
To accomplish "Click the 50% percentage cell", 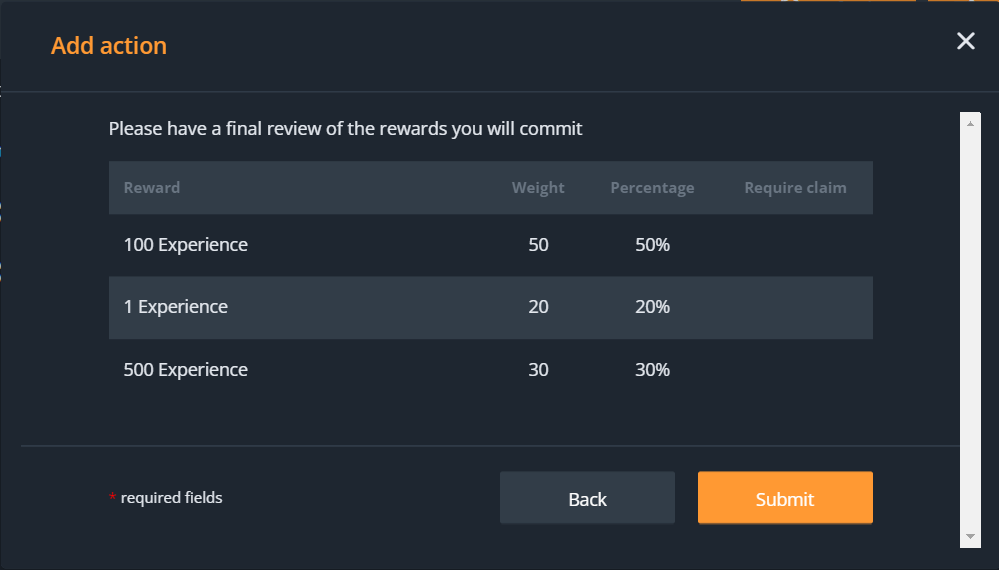I will click(x=652, y=245).
